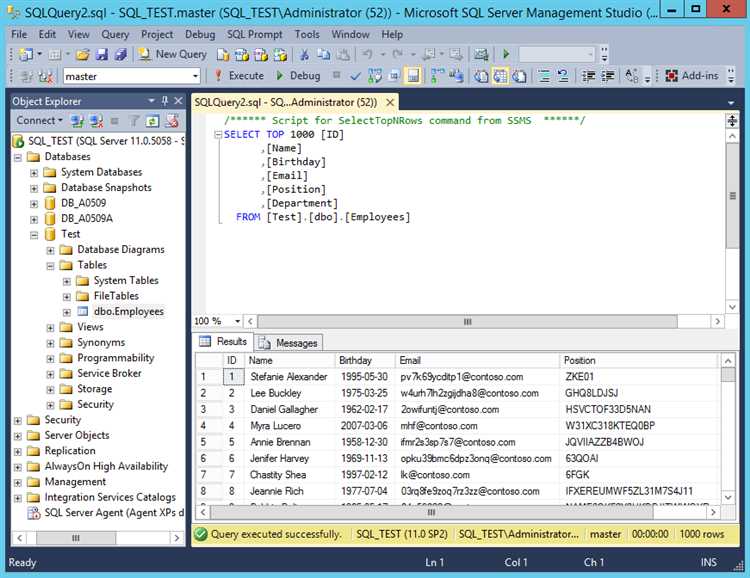
Task: Open the SQL Prompt menu
Action: coord(254,34)
